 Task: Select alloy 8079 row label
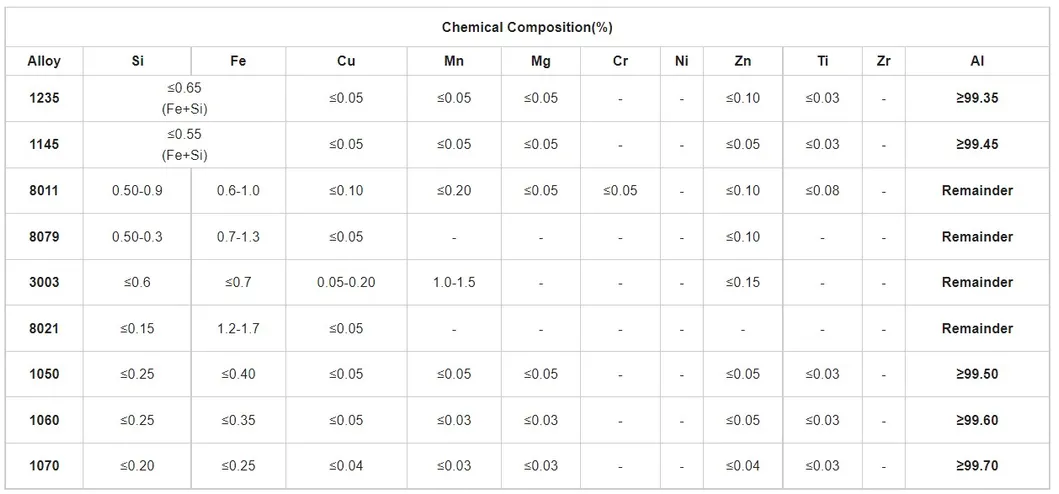[44, 237]
